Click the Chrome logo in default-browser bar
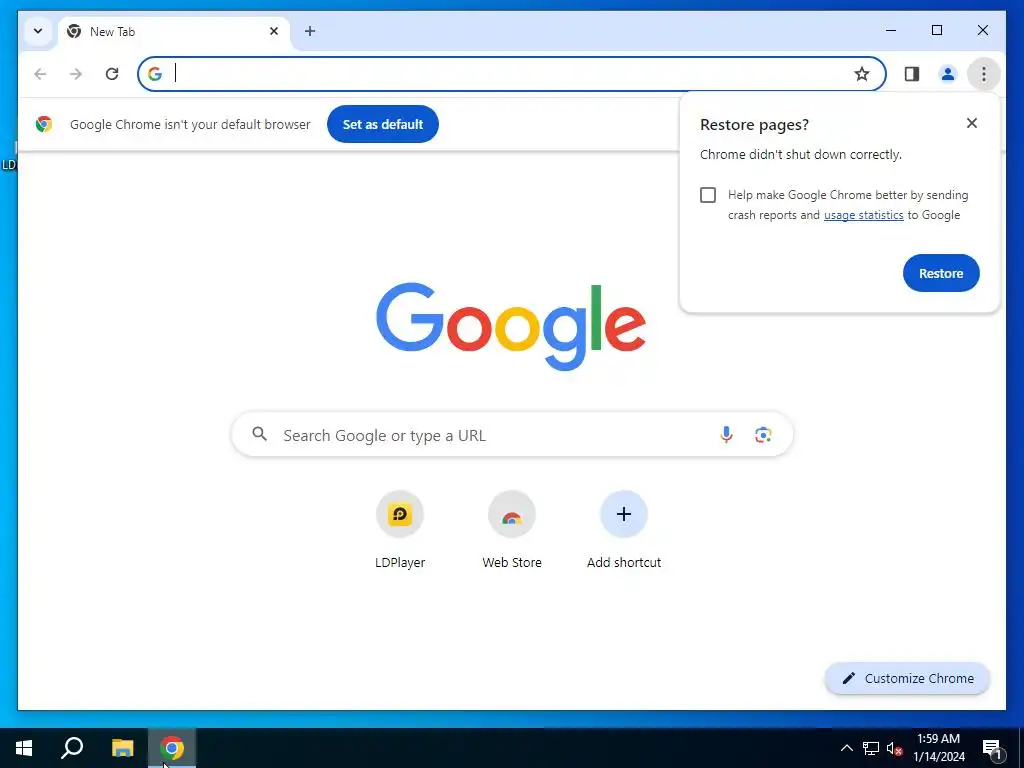 44,124
